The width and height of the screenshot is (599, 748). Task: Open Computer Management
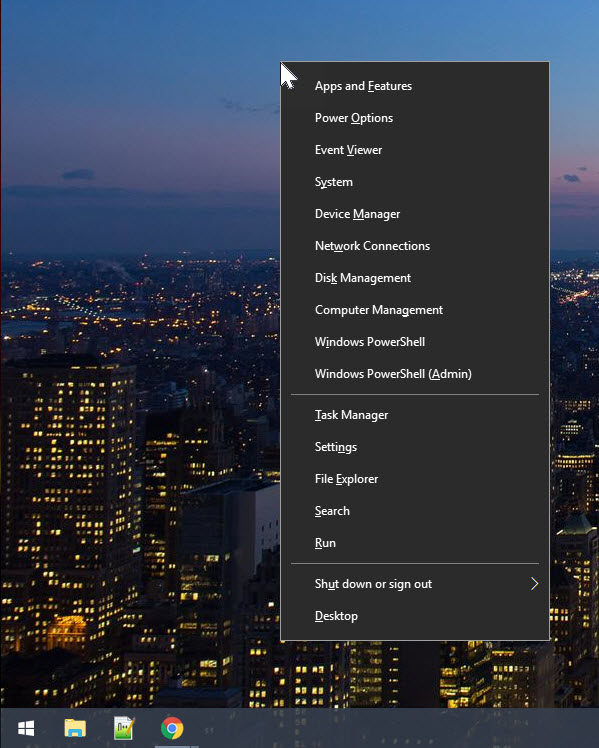tap(415, 310)
